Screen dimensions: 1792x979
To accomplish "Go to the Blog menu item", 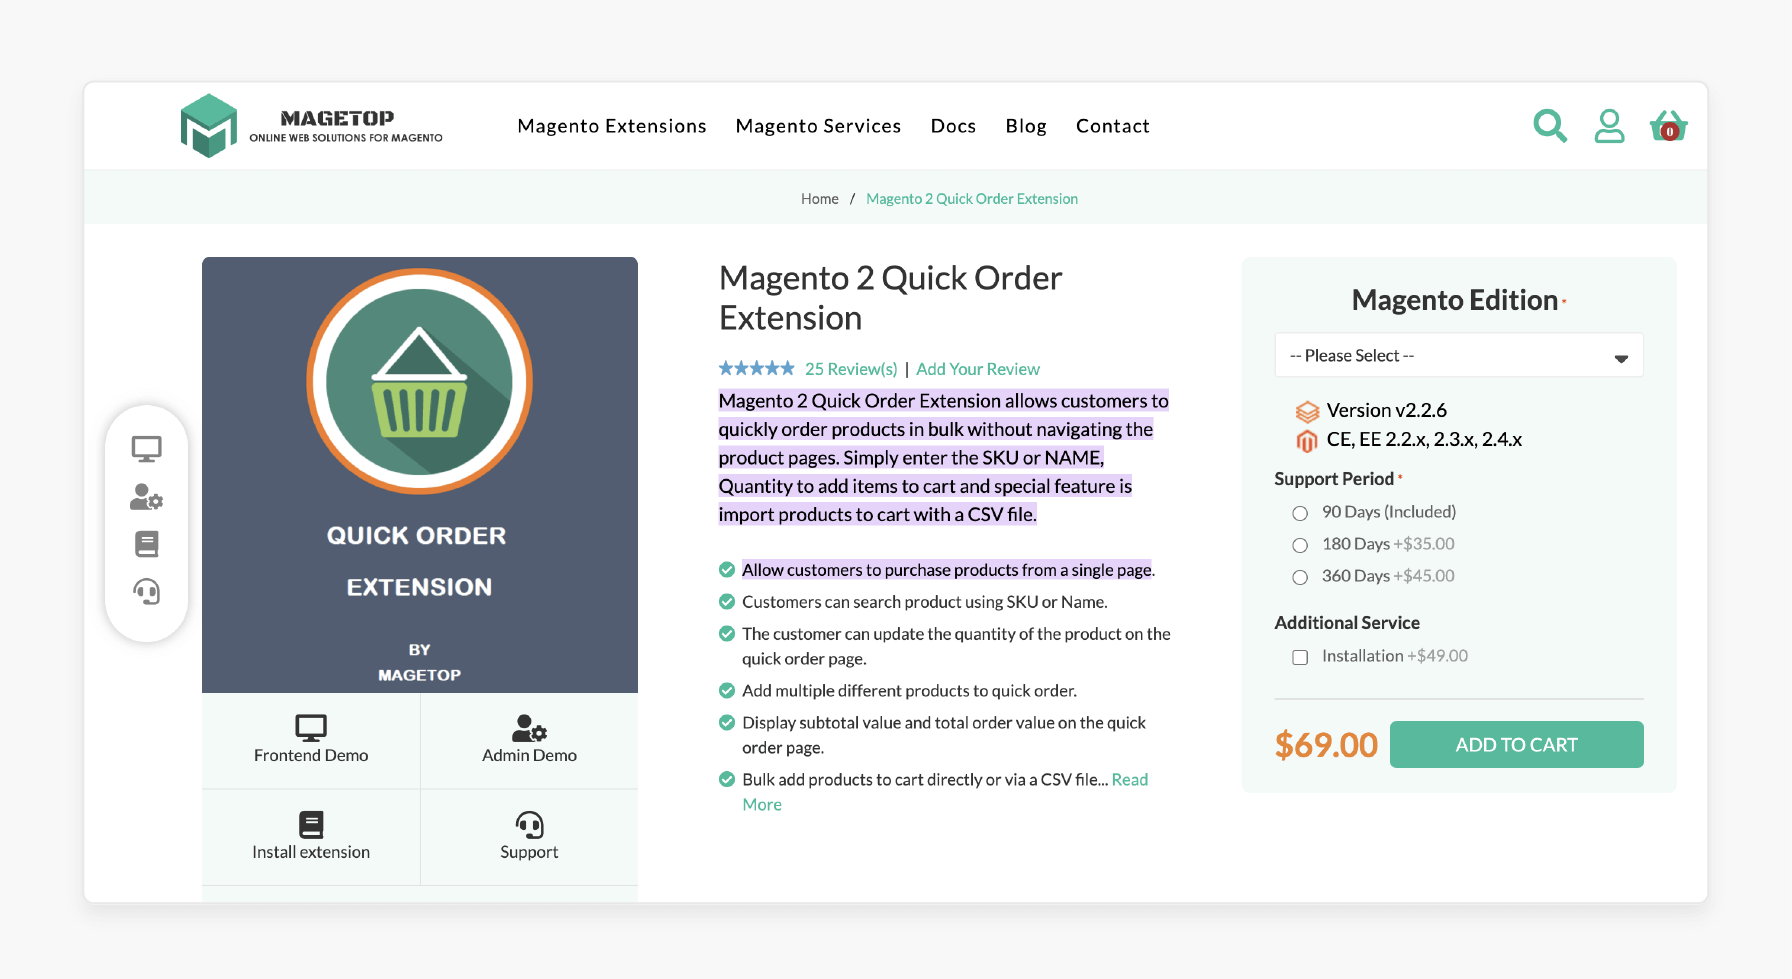I will pyautogui.click(x=1026, y=126).
